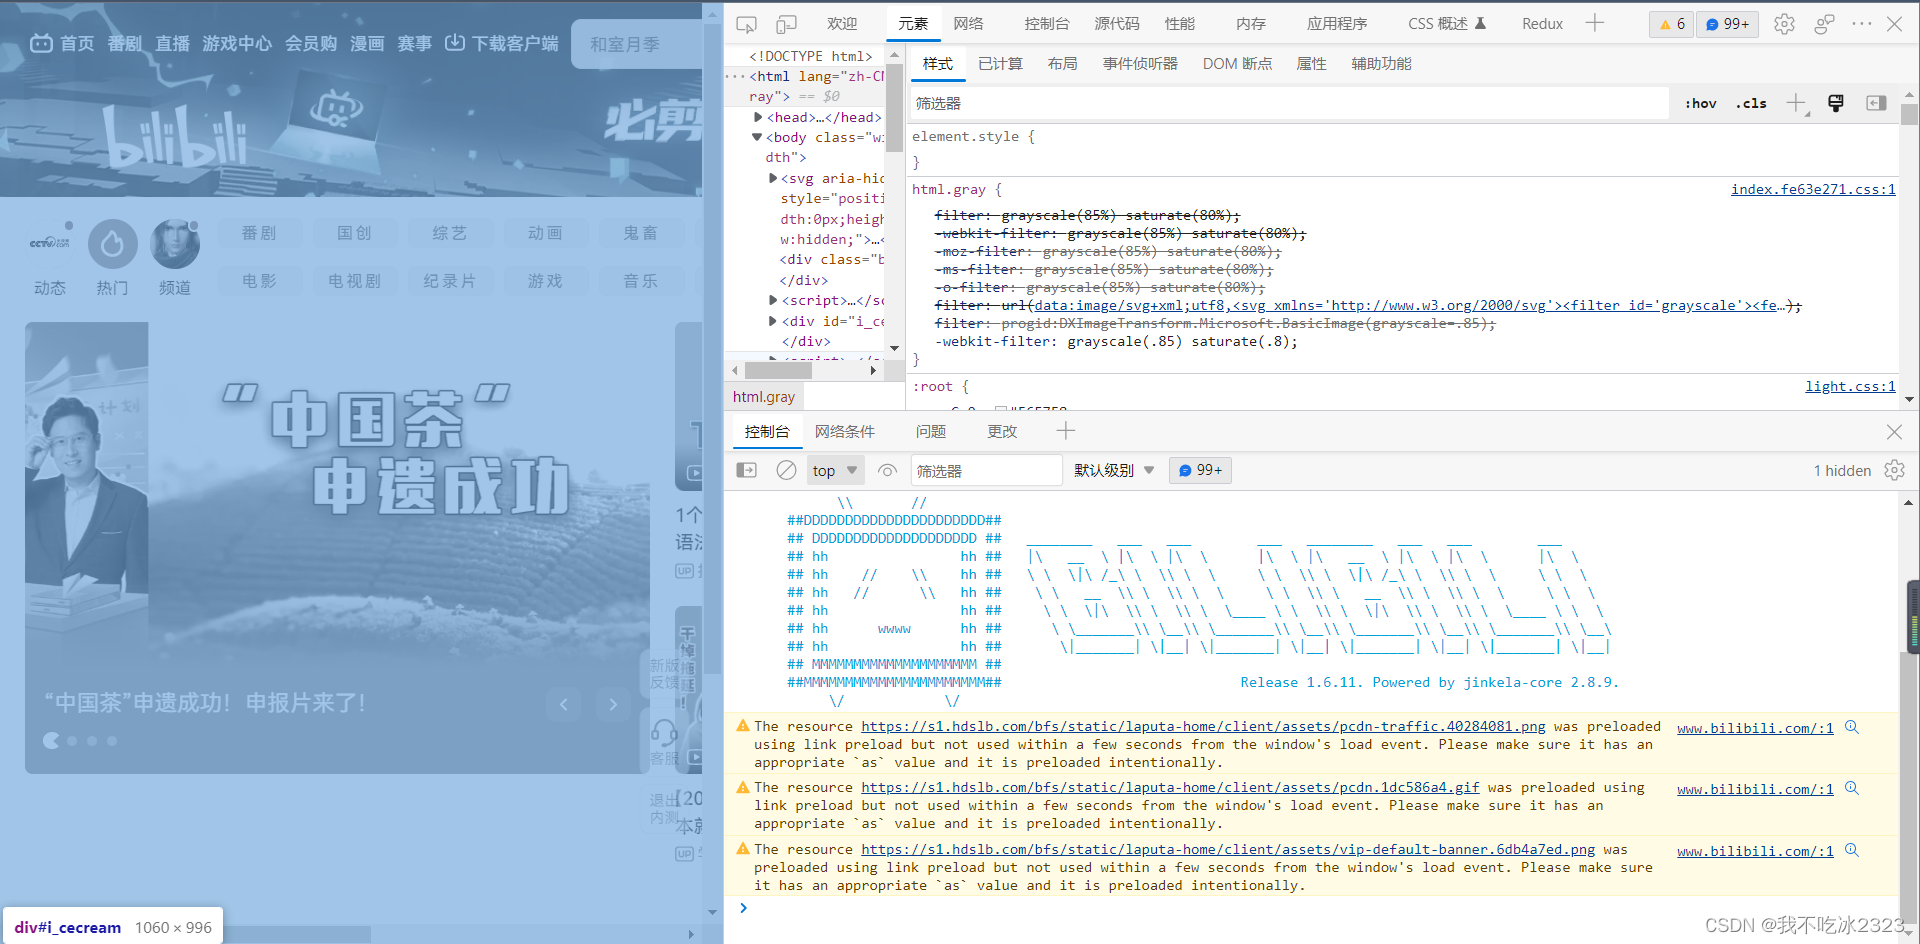Create live expression eye icon
1920x944 pixels.
coord(887,470)
